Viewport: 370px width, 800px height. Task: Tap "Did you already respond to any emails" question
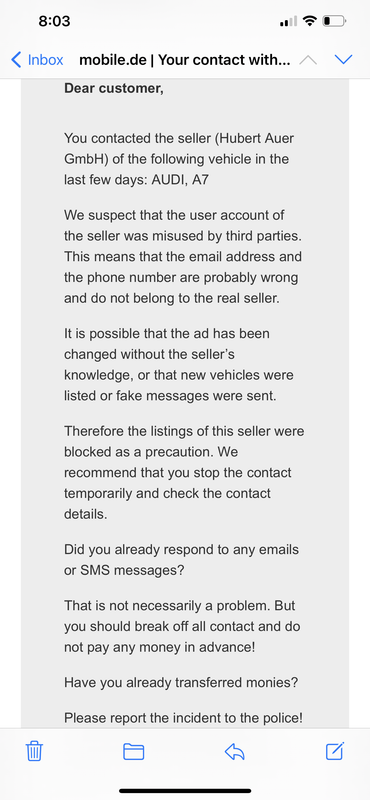pyautogui.click(x=181, y=549)
